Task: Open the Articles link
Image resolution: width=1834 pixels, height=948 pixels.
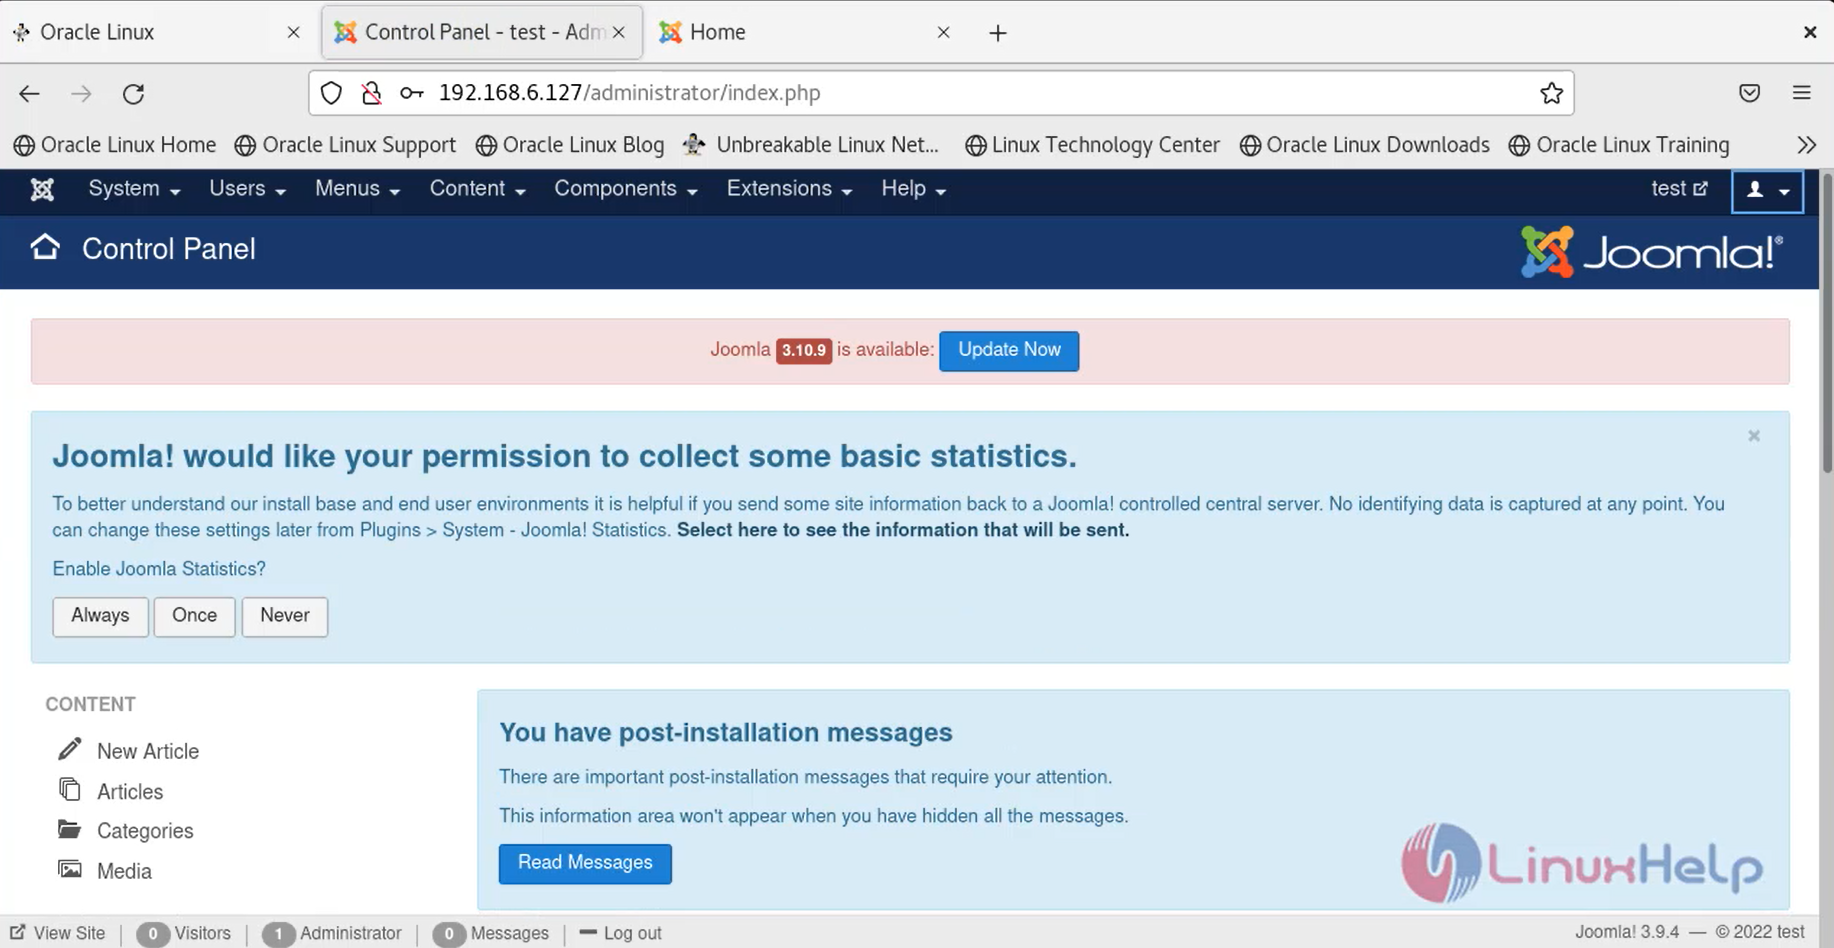Action: [130, 792]
